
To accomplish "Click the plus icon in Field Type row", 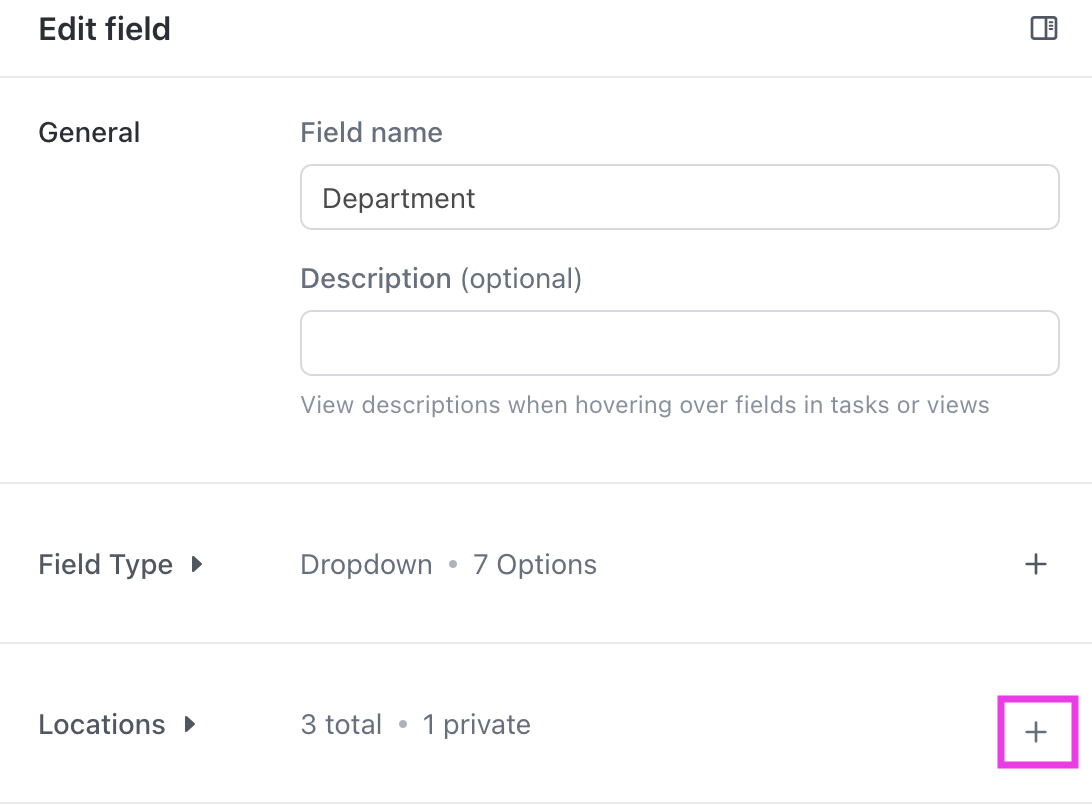I will pyautogui.click(x=1036, y=565).
